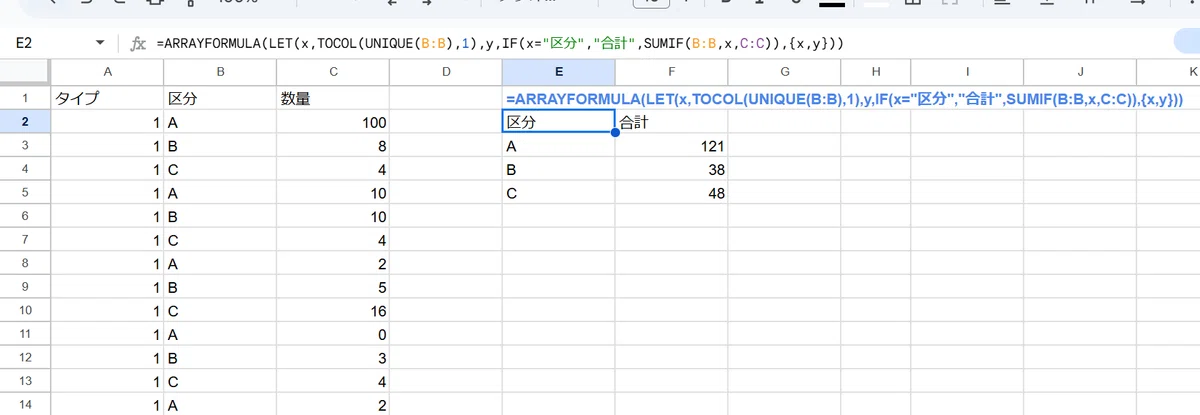Select column E header

coord(558,72)
